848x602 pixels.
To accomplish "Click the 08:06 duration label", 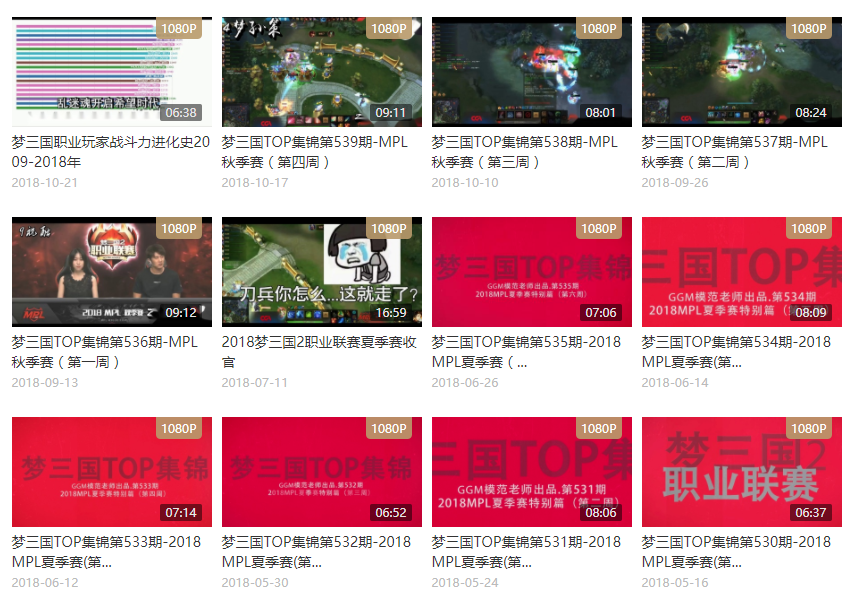I will [601, 512].
